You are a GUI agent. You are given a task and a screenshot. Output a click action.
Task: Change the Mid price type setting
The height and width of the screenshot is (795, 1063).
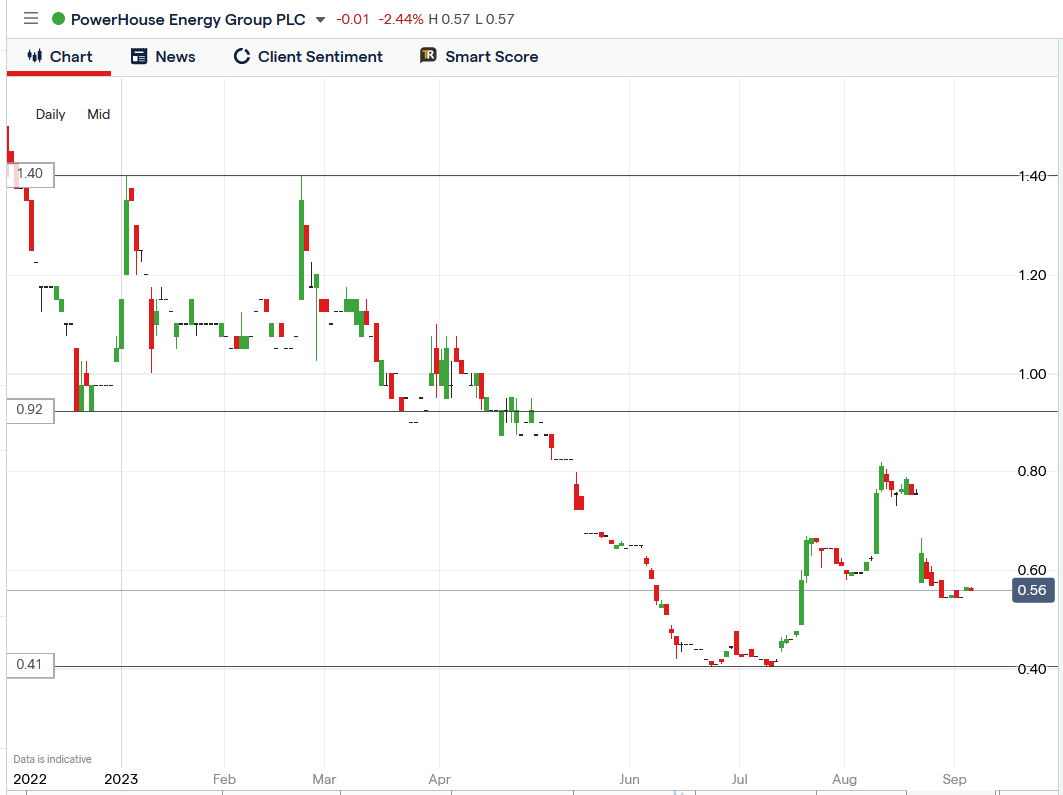click(x=98, y=115)
